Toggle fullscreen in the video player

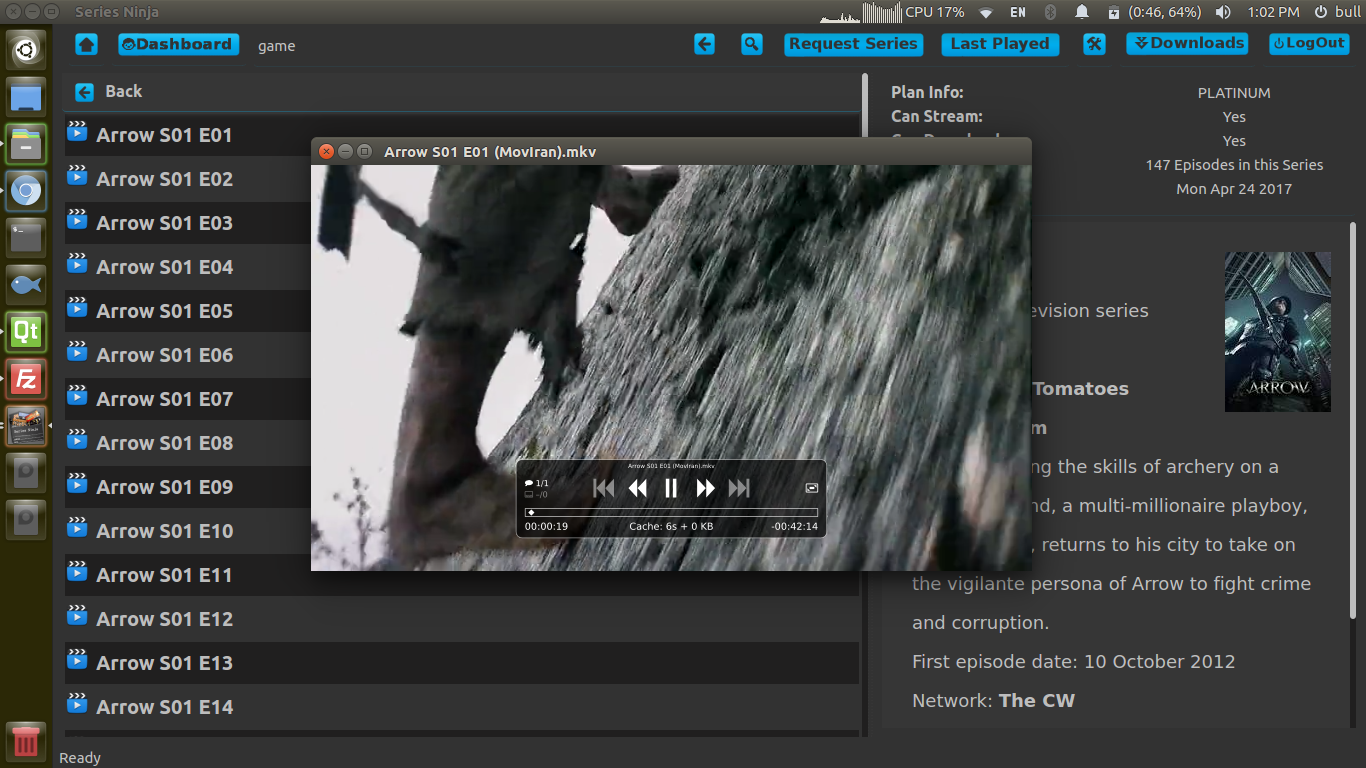[x=812, y=488]
